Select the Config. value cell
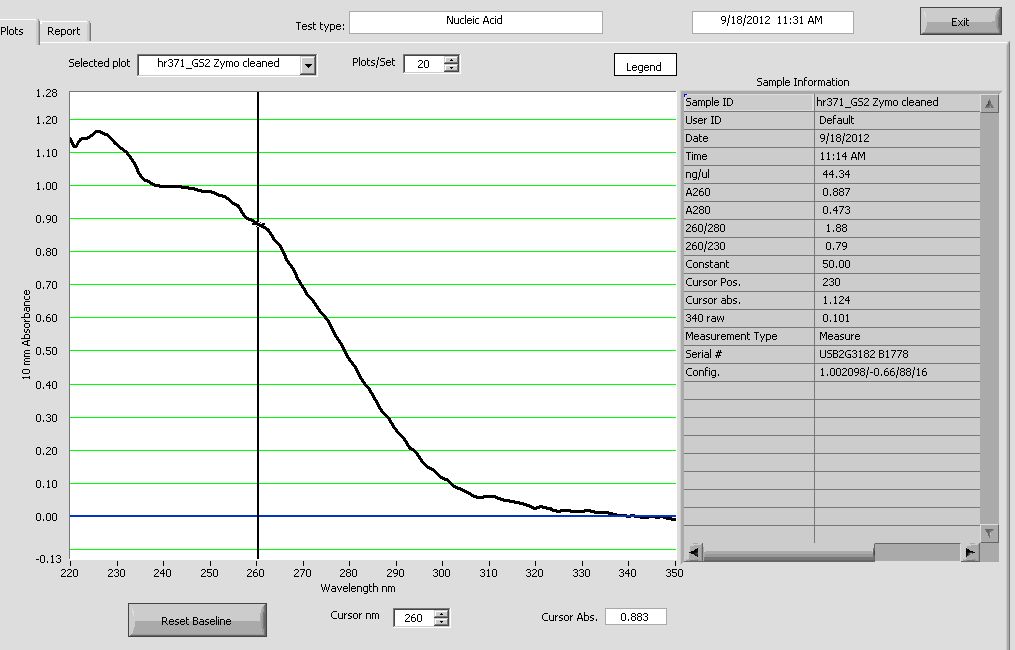 coord(897,372)
